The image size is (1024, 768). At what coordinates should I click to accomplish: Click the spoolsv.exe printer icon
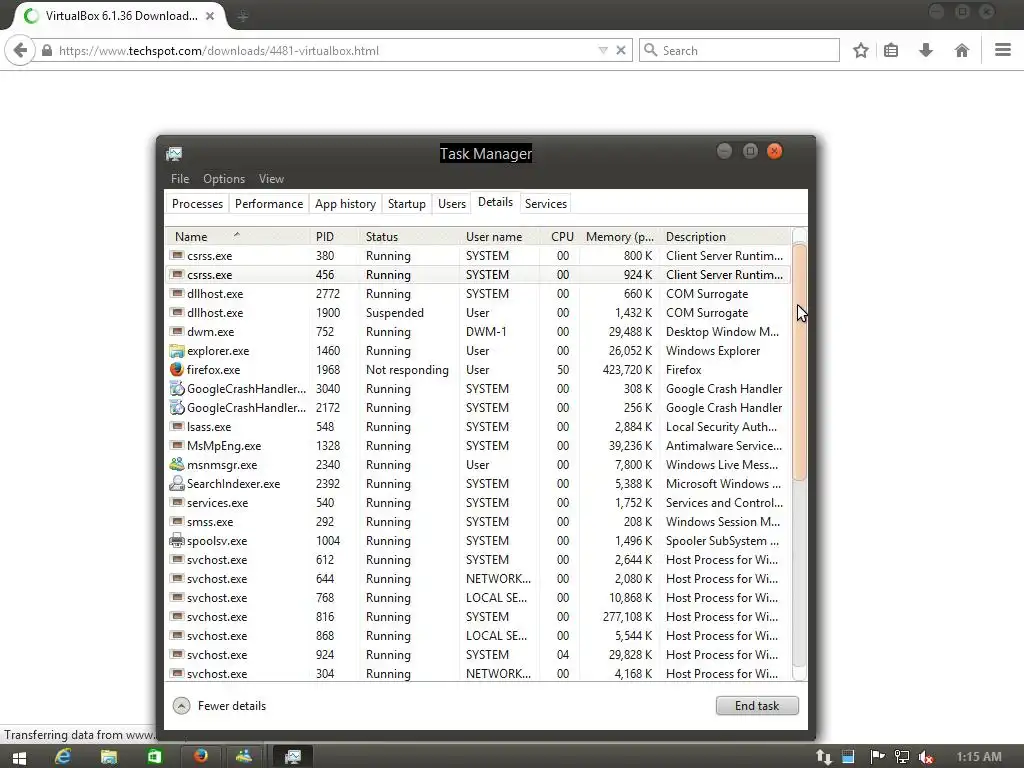tap(176, 540)
